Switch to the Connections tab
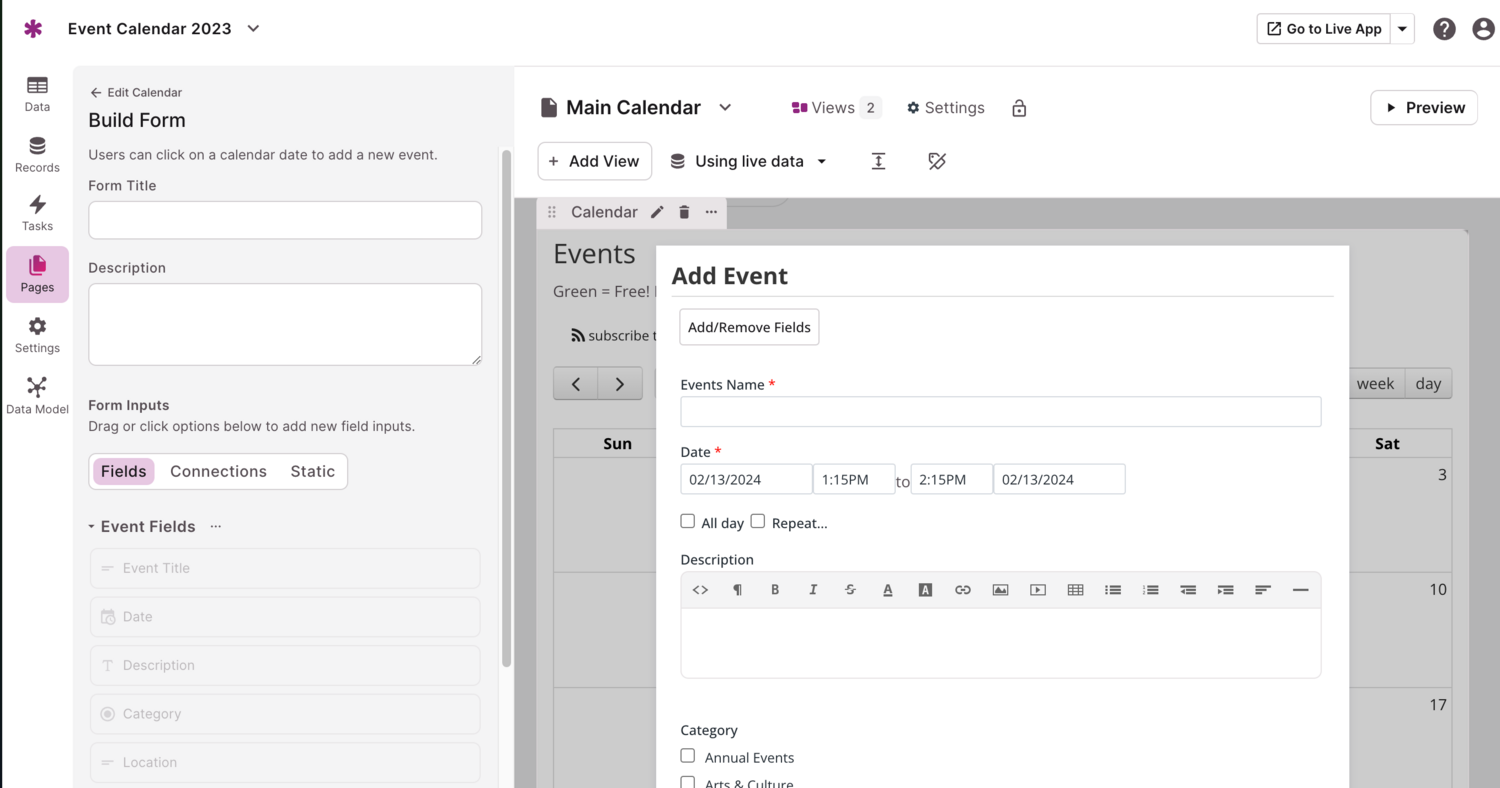1500x788 pixels. (x=218, y=471)
